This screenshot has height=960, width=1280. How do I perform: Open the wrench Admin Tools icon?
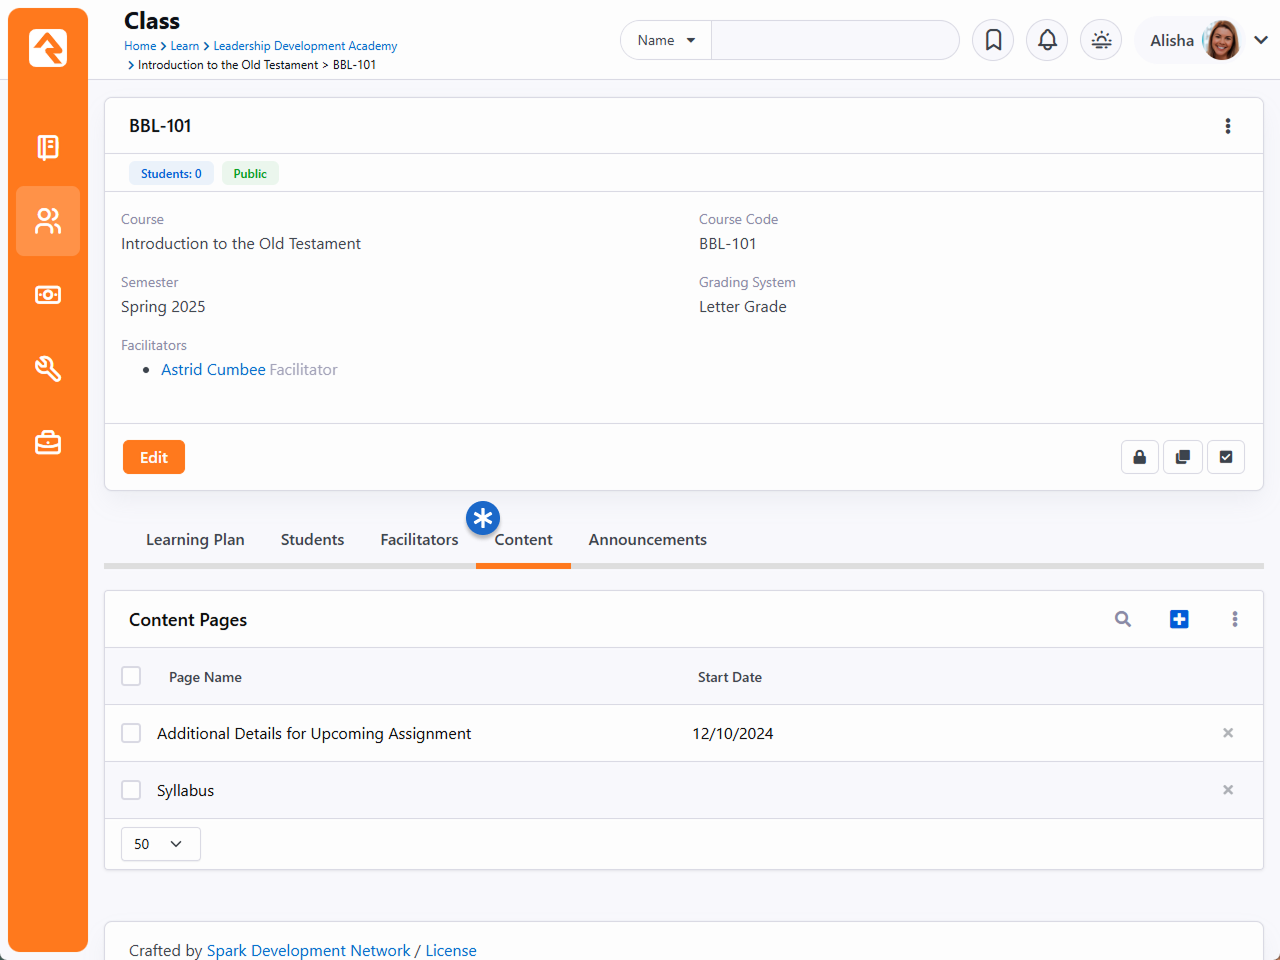[48, 369]
